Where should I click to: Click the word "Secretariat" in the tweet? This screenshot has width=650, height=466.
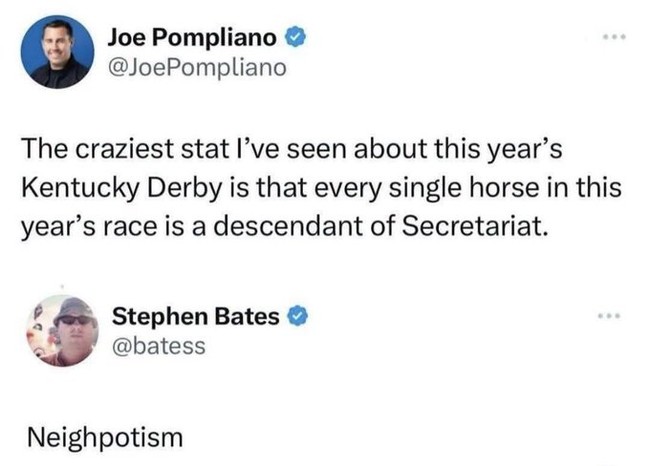(x=472, y=227)
